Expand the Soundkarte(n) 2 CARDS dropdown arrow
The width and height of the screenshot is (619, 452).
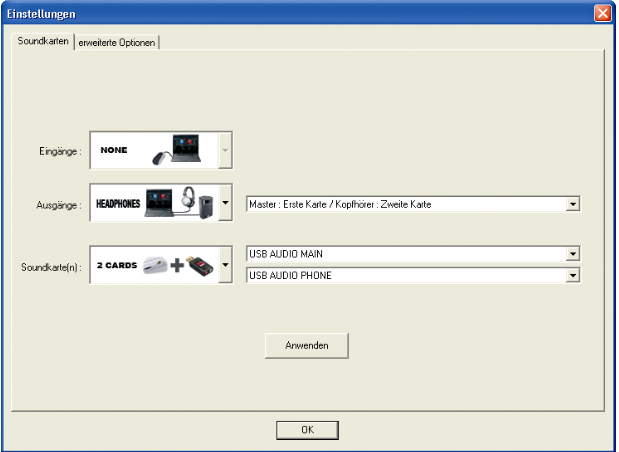[225, 267]
